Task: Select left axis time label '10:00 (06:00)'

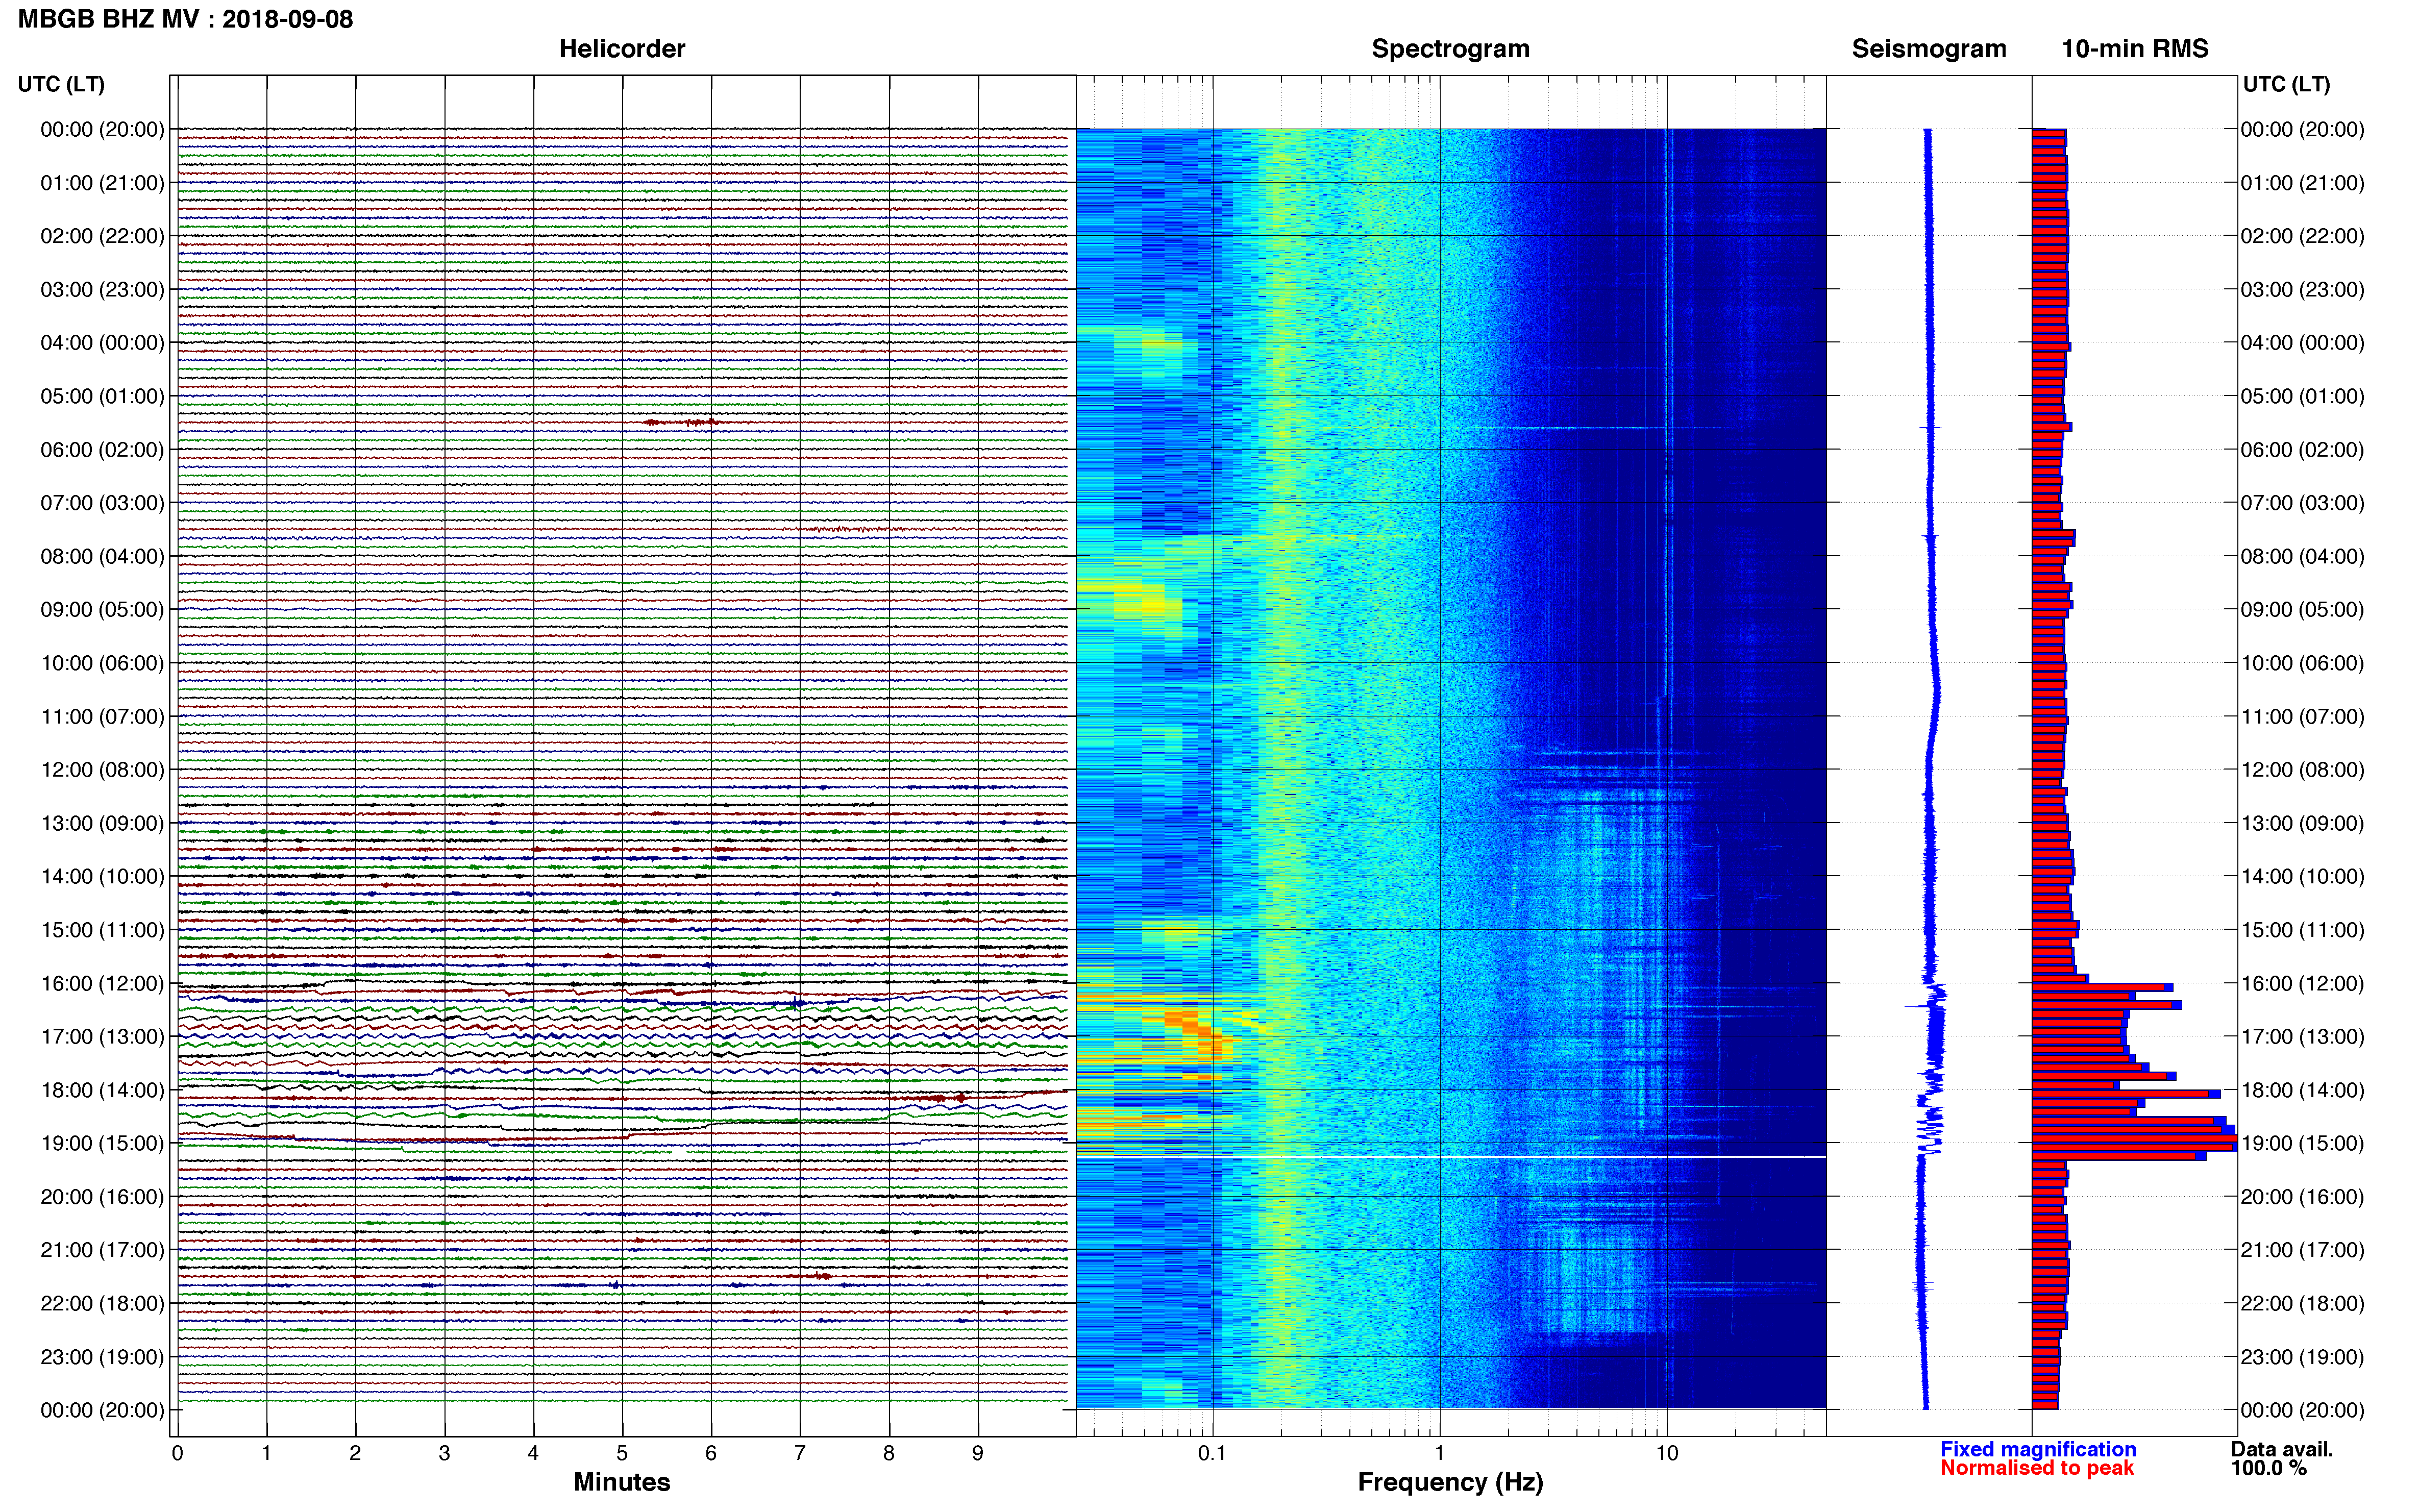Action: point(102,663)
